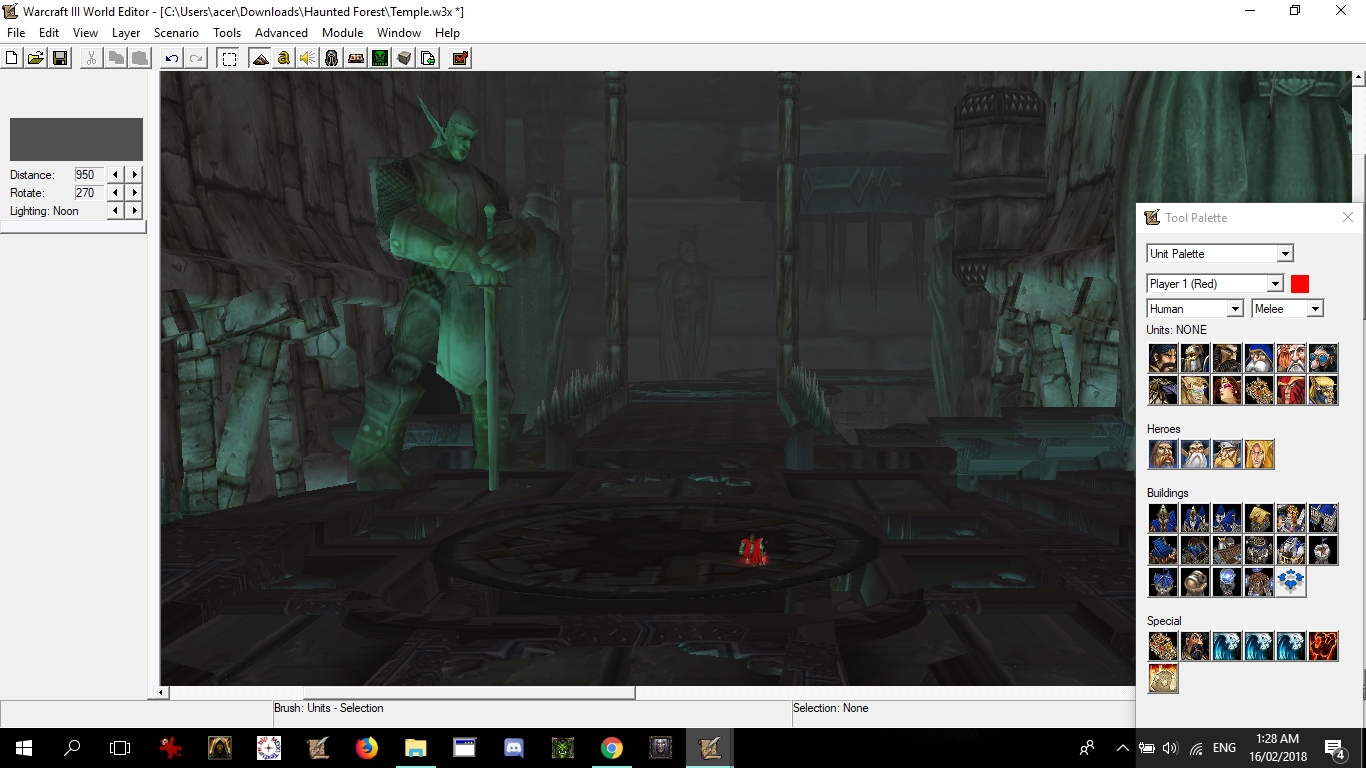The height and width of the screenshot is (768, 1366).
Task: Select the Gryphon Rider unit icon
Action: 1163,390
